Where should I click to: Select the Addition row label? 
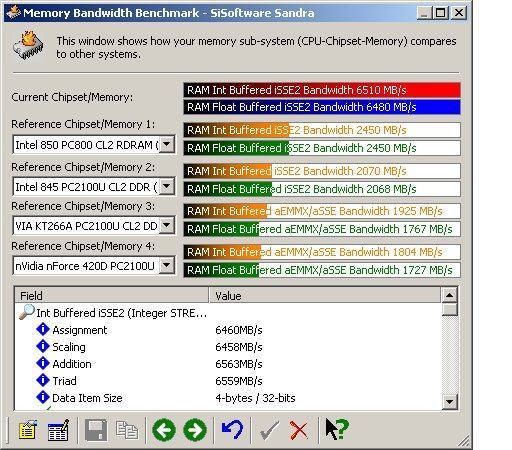point(72,364)
